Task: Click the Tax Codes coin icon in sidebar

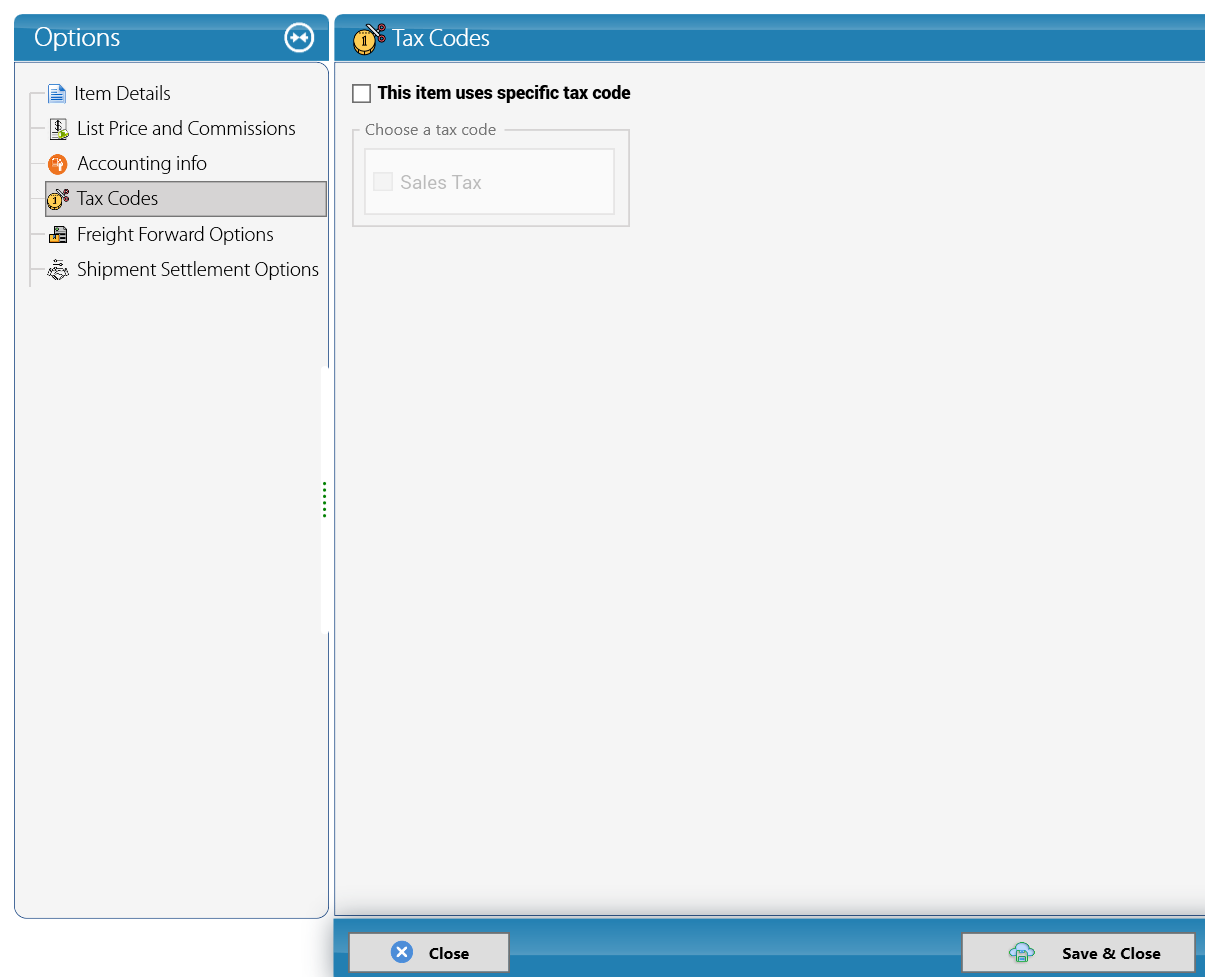Action: pos(59,199)
